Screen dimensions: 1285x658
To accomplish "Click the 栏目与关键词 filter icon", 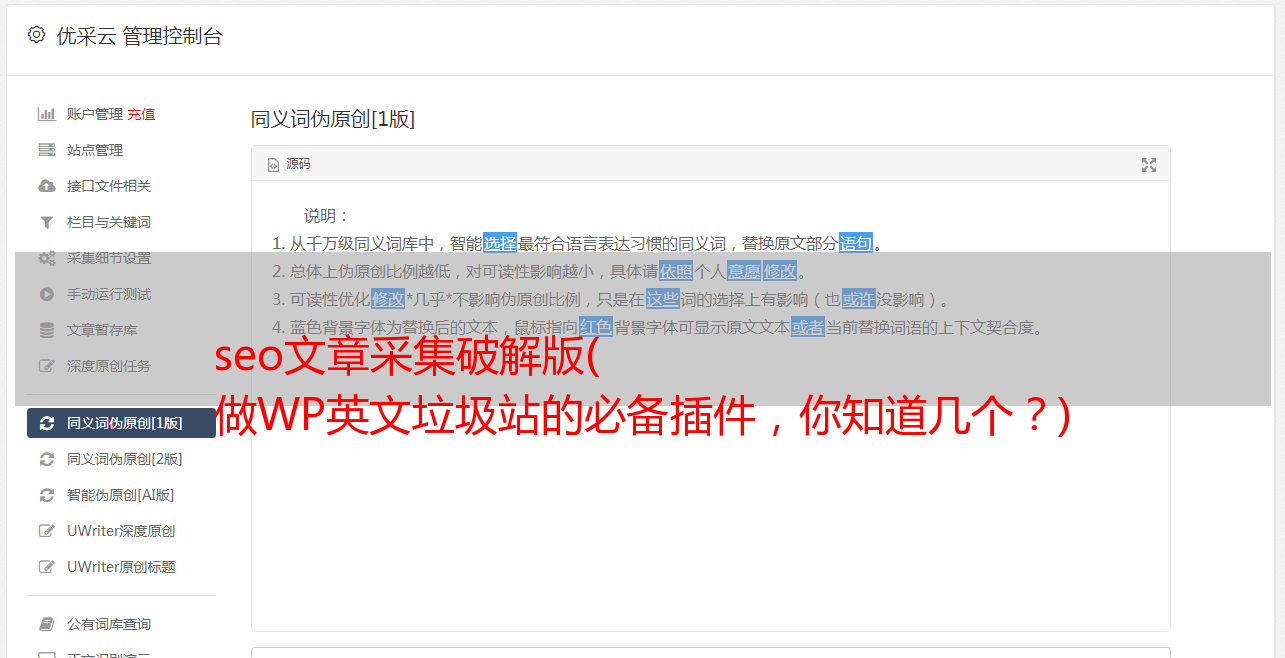I will 46,222.
